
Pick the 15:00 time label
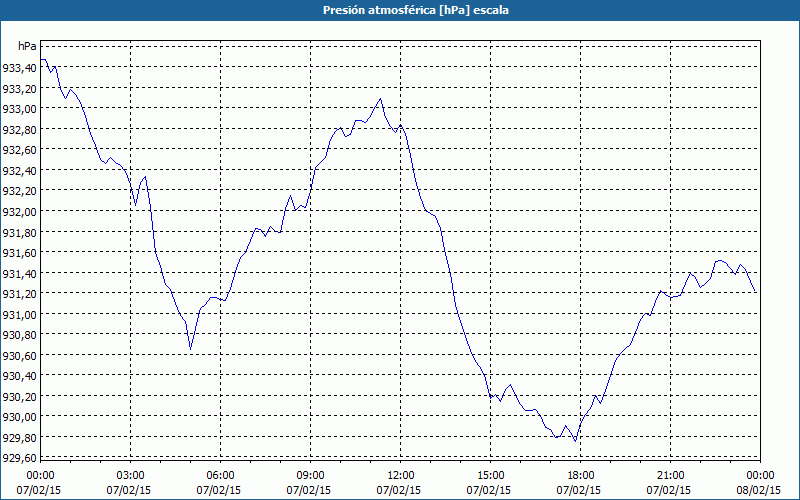coord(490,476)
